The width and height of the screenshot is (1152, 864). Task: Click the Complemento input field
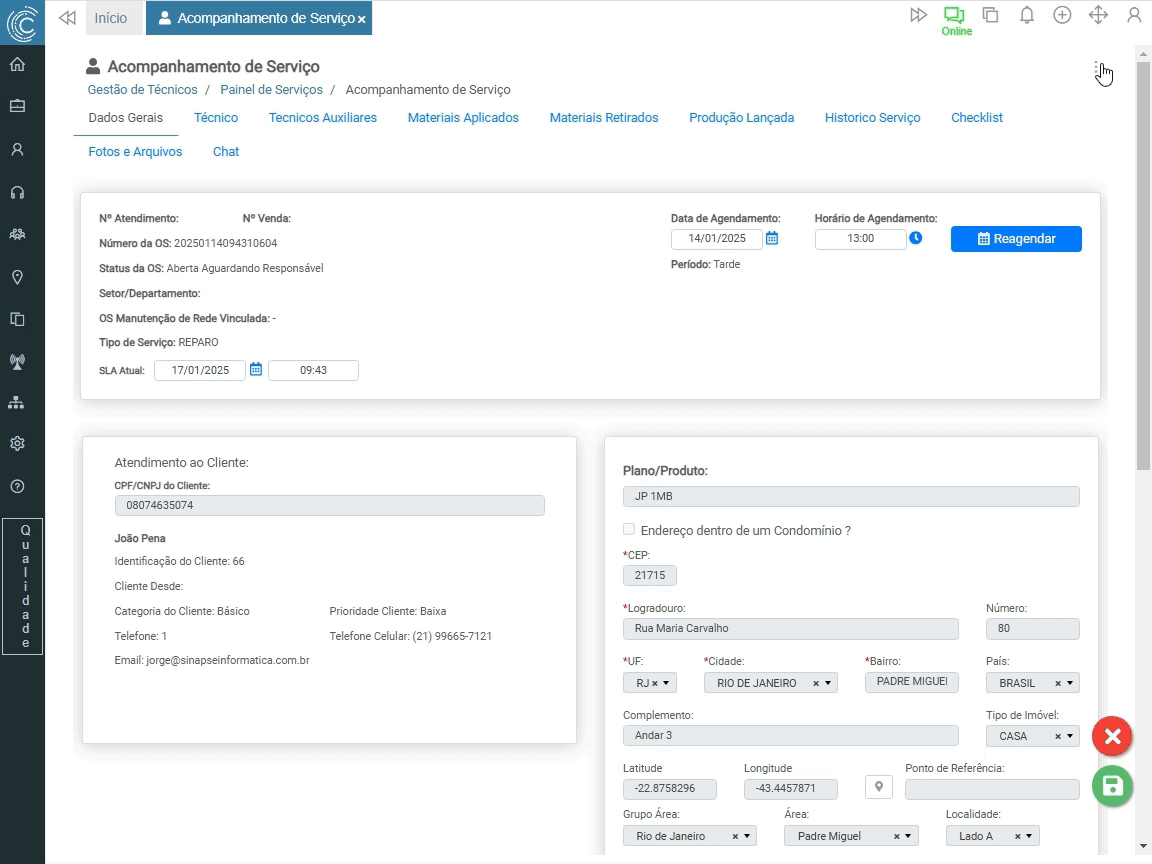click(790, 736)
